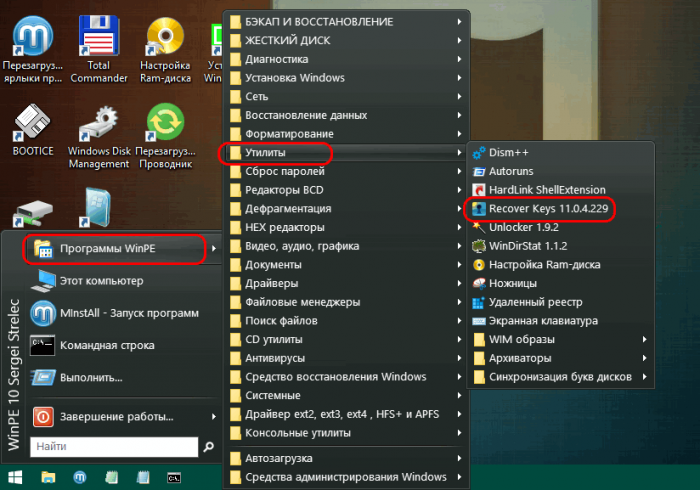Screen dimensions: 700x490
Task: Click the Windows Start button on taskbar
Action: point(15,478)
